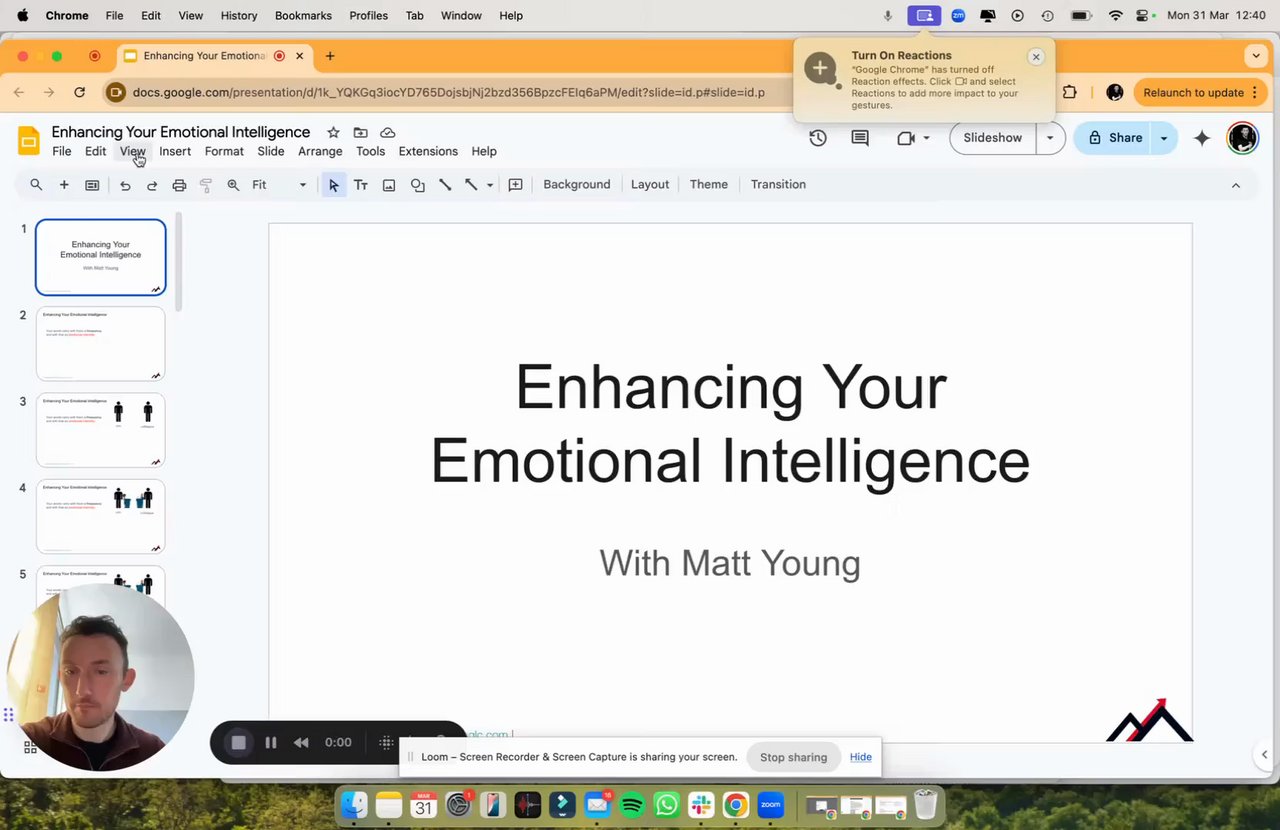This screenshot has width=1280, height=830.
Task: Open the search menus magnifier icon
Action: pos(36,185)
